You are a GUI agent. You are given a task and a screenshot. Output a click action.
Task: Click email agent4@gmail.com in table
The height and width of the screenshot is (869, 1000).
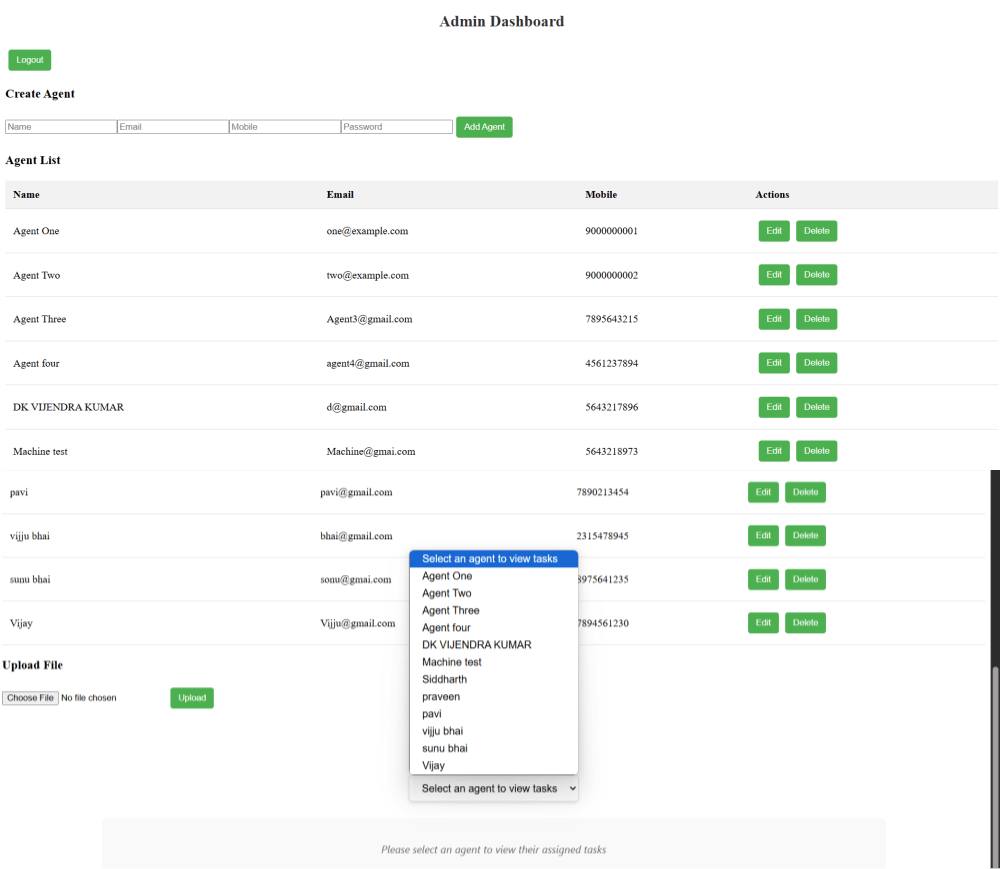click(368, 363)
